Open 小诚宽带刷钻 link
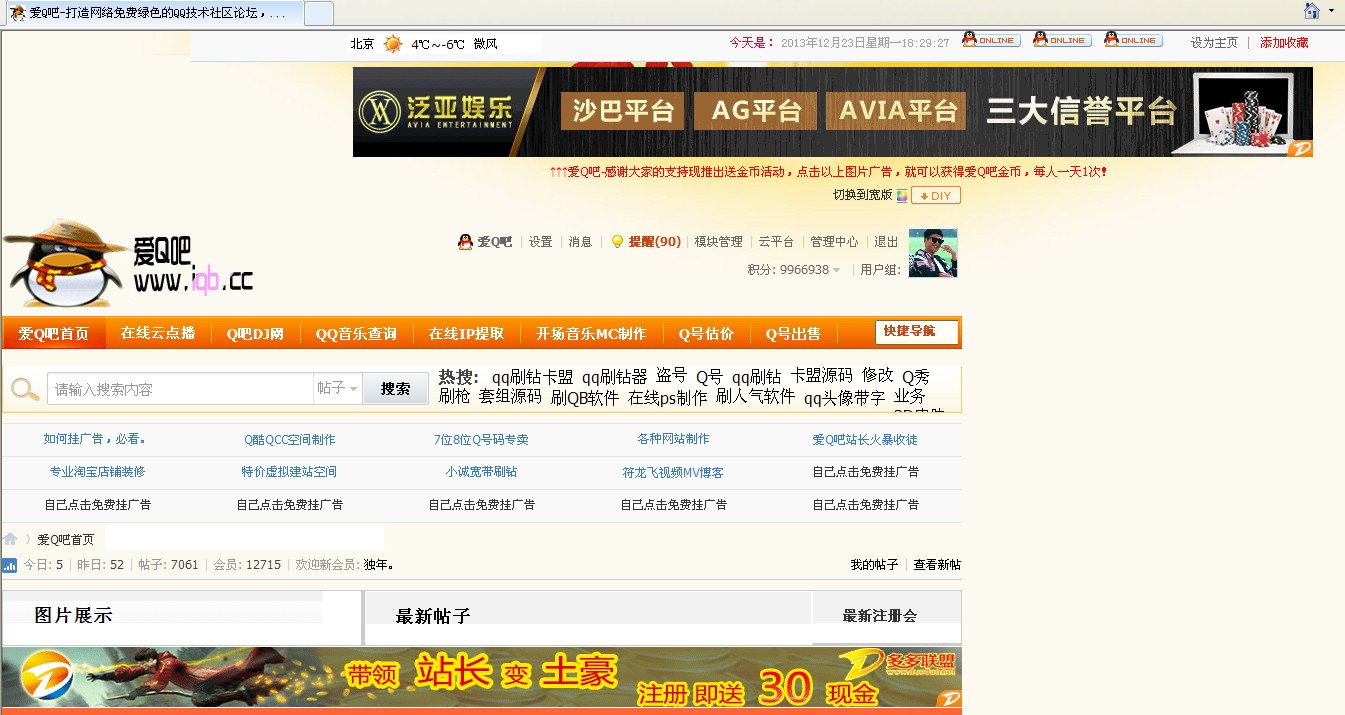 pyautogui.click(x=481, y=472)
